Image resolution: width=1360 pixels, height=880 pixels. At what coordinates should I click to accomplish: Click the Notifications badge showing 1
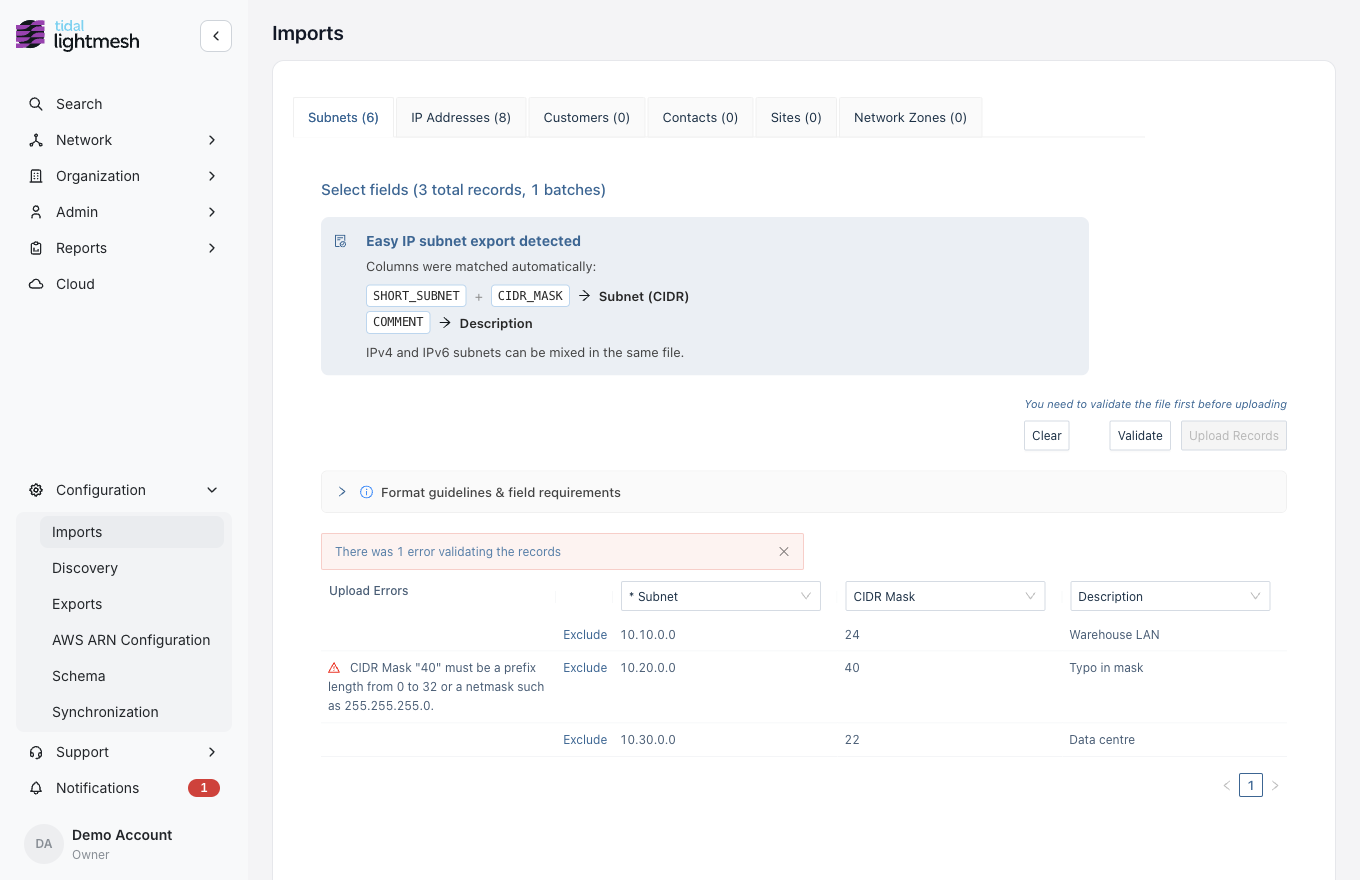204,788
